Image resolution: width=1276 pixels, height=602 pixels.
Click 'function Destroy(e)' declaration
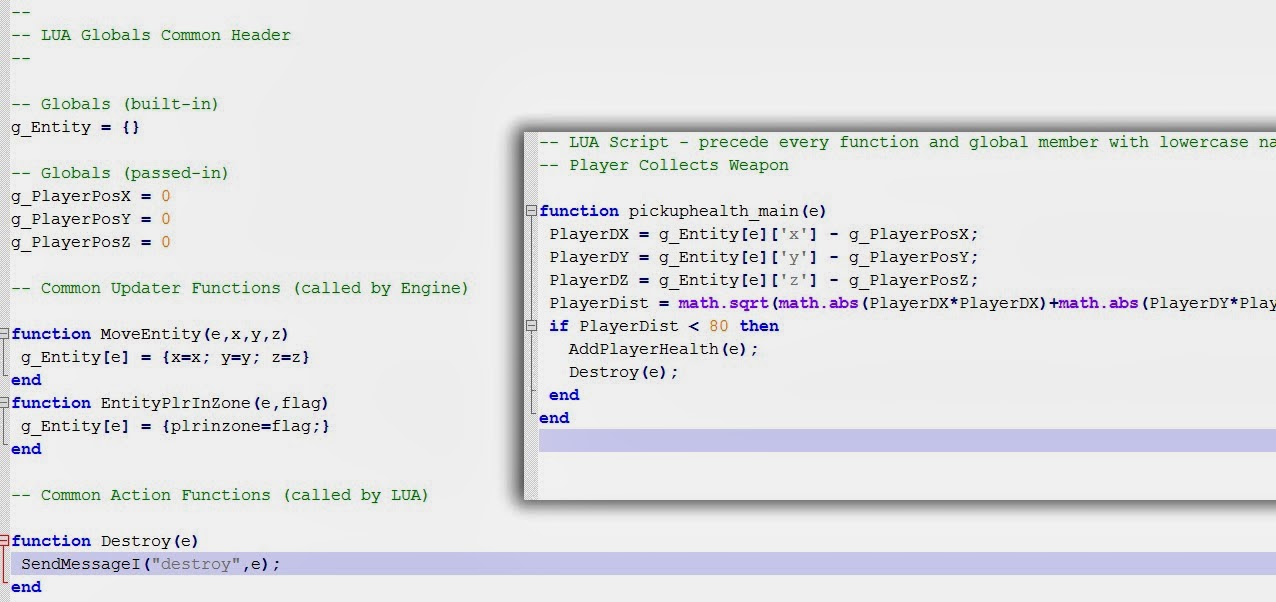pyautogui.click(x=105, y=541)
